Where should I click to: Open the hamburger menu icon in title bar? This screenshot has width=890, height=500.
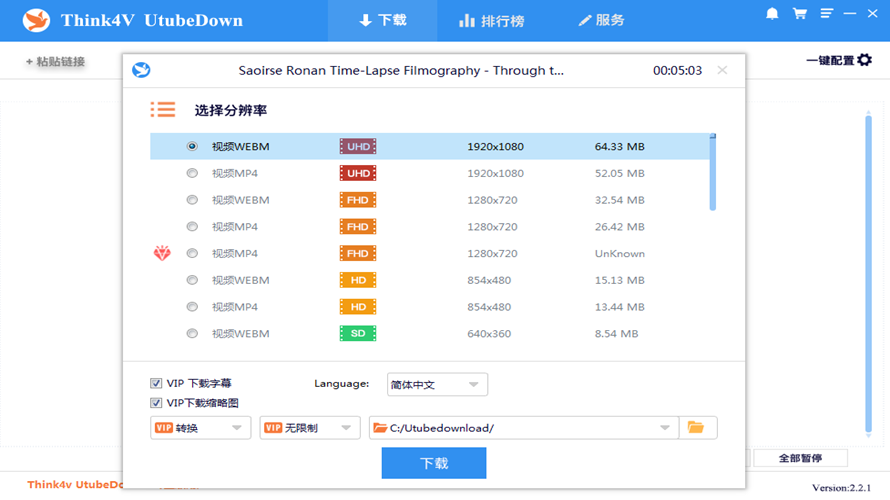826,13
